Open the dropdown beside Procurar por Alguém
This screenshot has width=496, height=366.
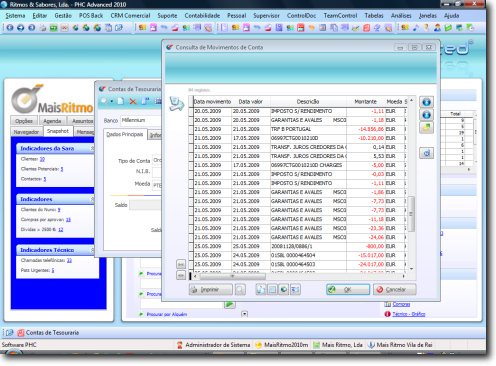pyautogui.click(x=245, y=314)
